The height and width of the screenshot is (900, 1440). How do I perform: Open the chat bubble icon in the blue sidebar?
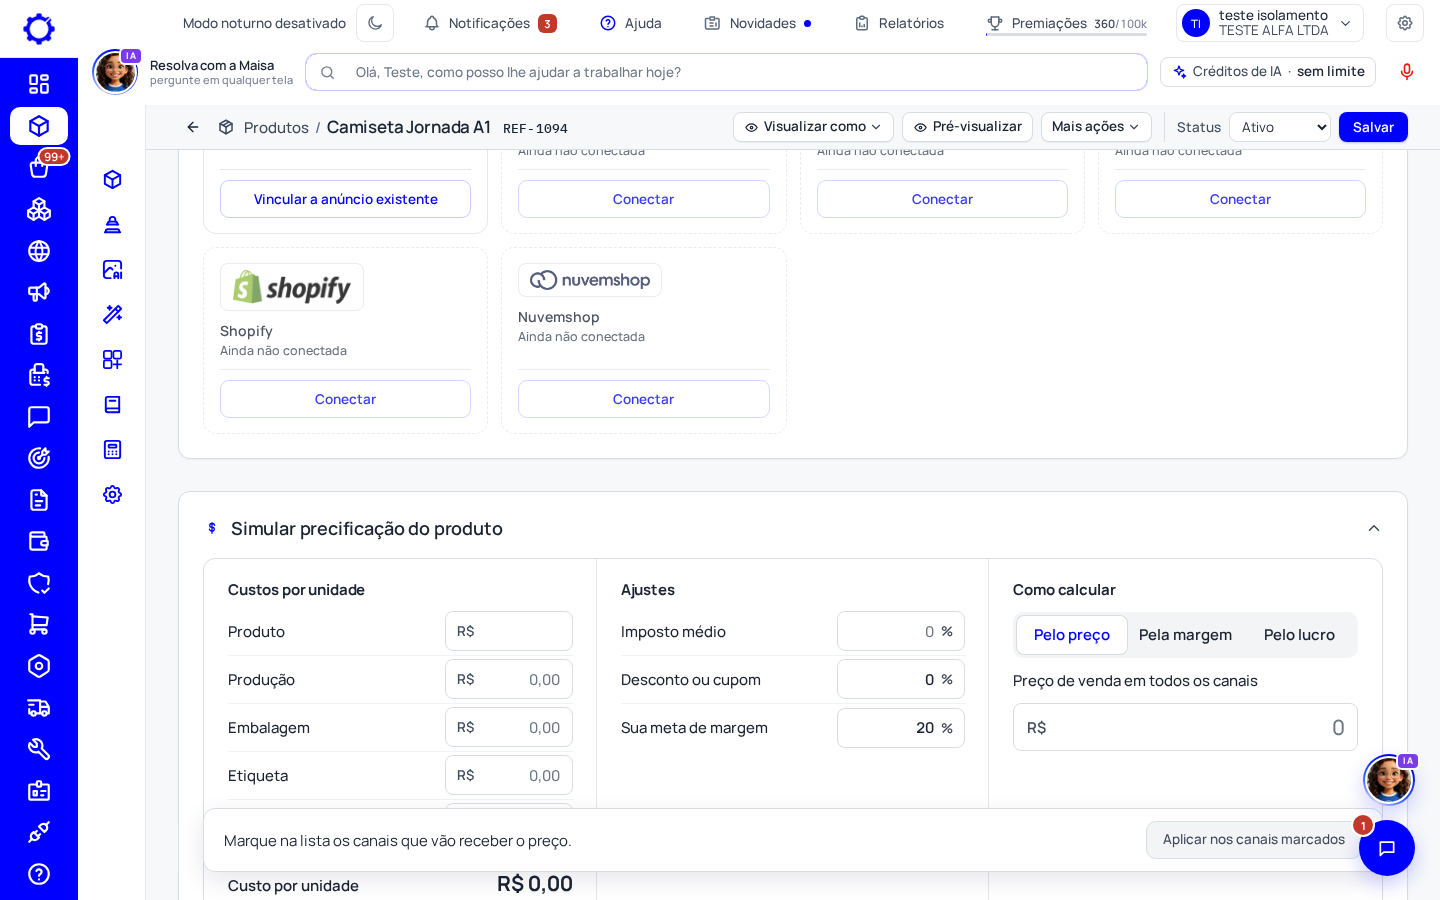click(x=39, y=417)
